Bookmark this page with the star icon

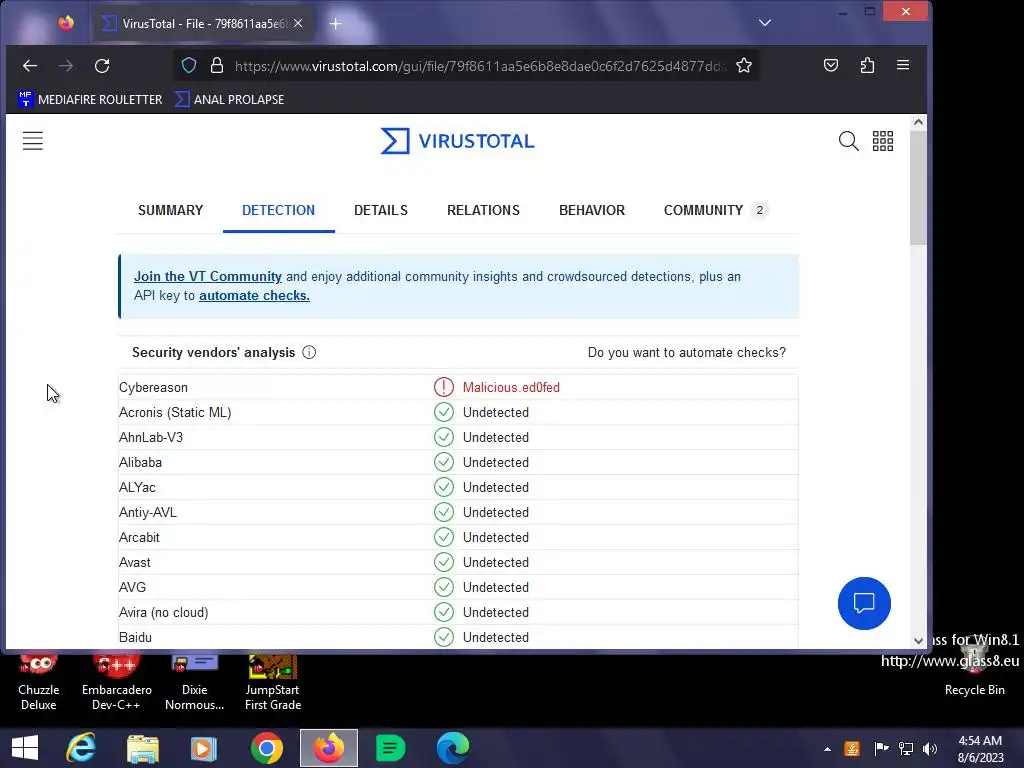click(744, 65)
